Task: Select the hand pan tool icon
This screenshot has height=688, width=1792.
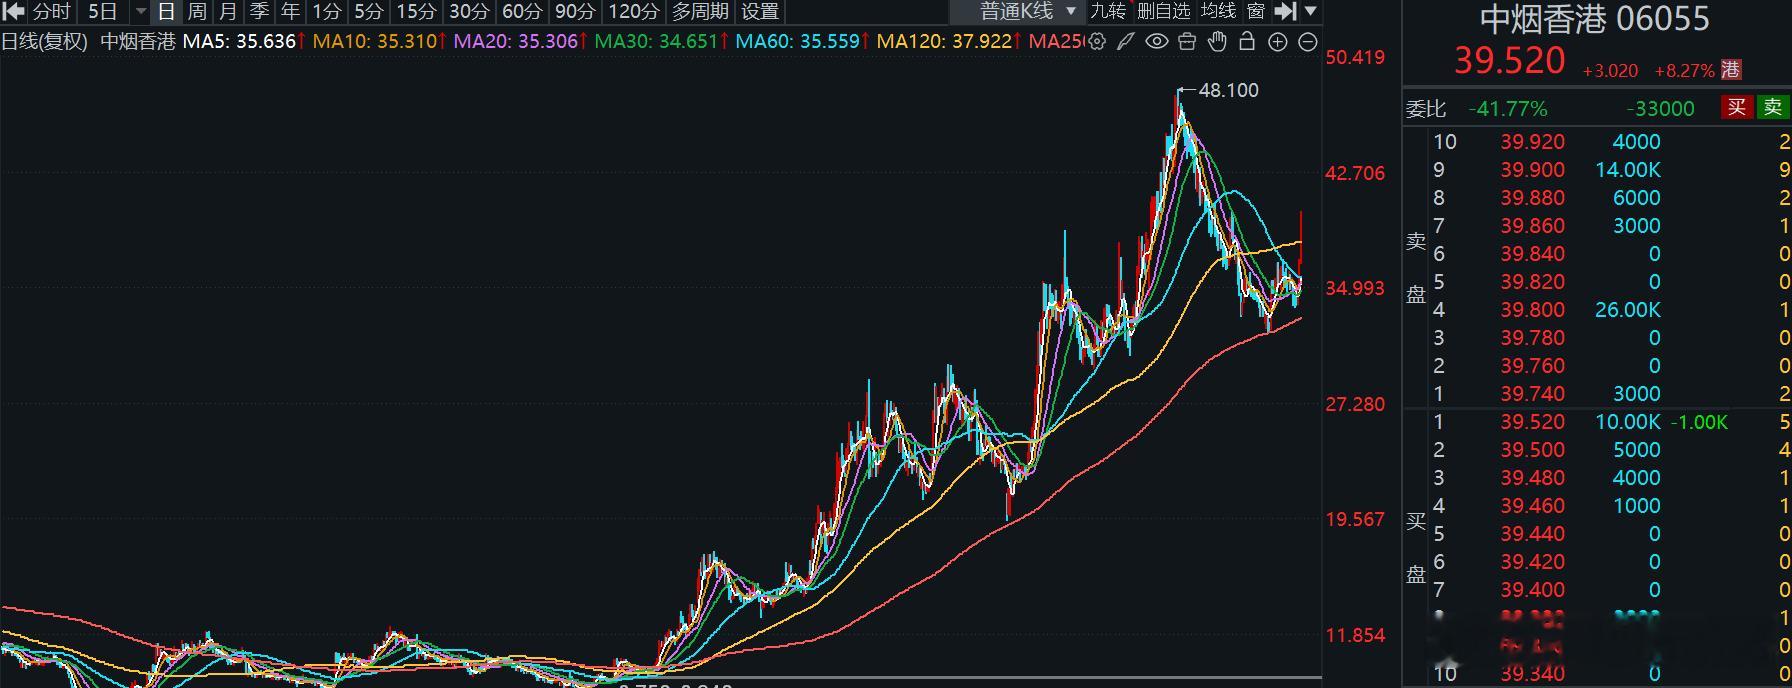Action: point(1217,42)
